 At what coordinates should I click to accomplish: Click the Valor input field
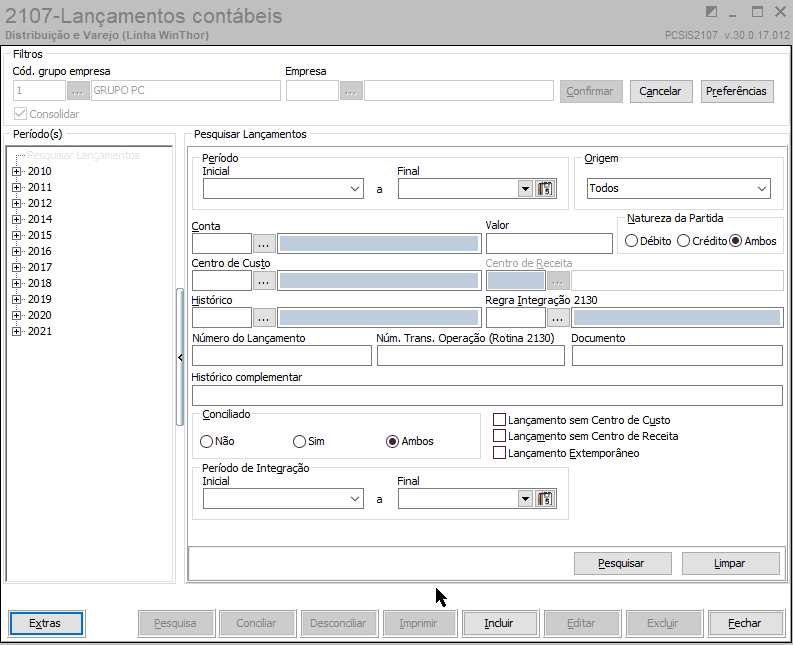click(549, 244)
